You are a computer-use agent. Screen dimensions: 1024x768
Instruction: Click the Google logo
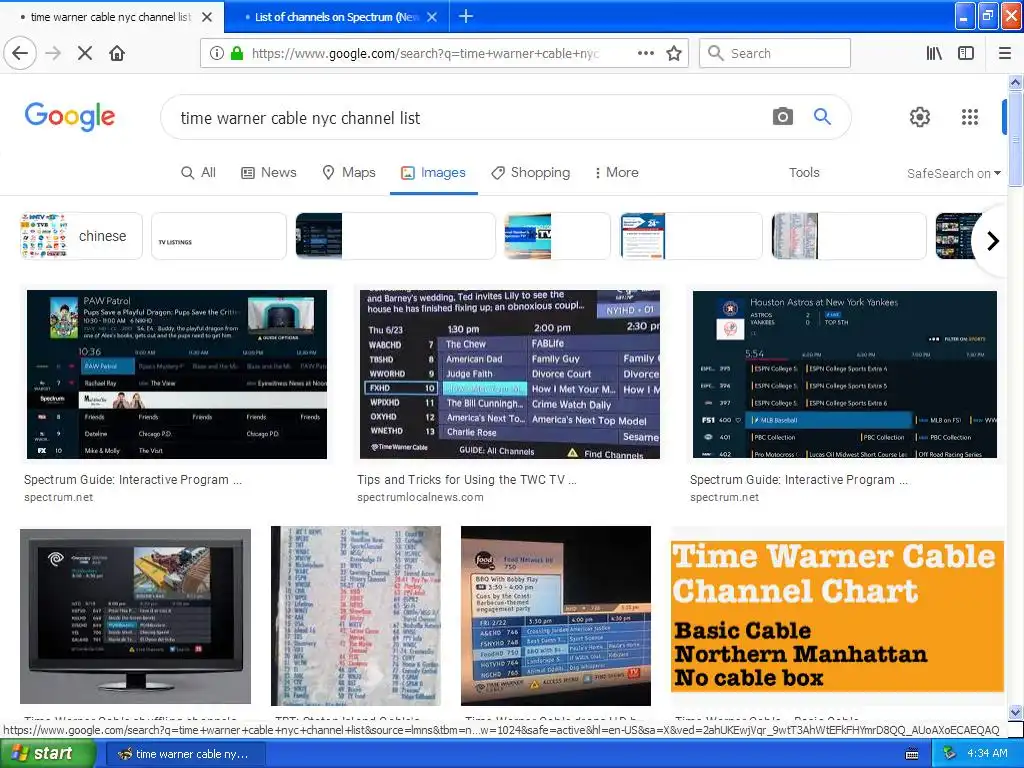point(70,117)
